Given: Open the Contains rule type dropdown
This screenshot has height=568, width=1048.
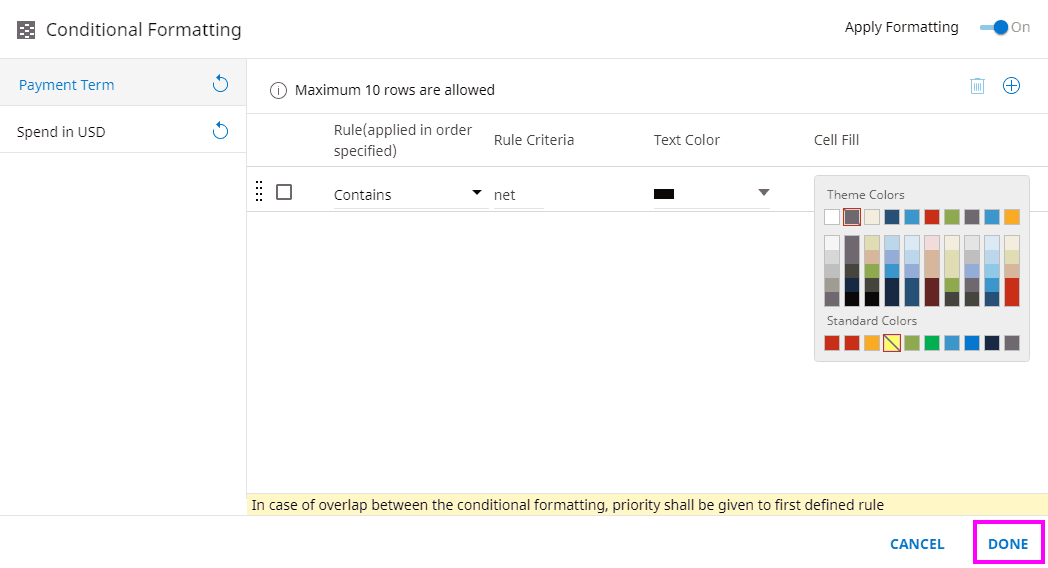Looking at the screenshot, I should pos(477,193).
